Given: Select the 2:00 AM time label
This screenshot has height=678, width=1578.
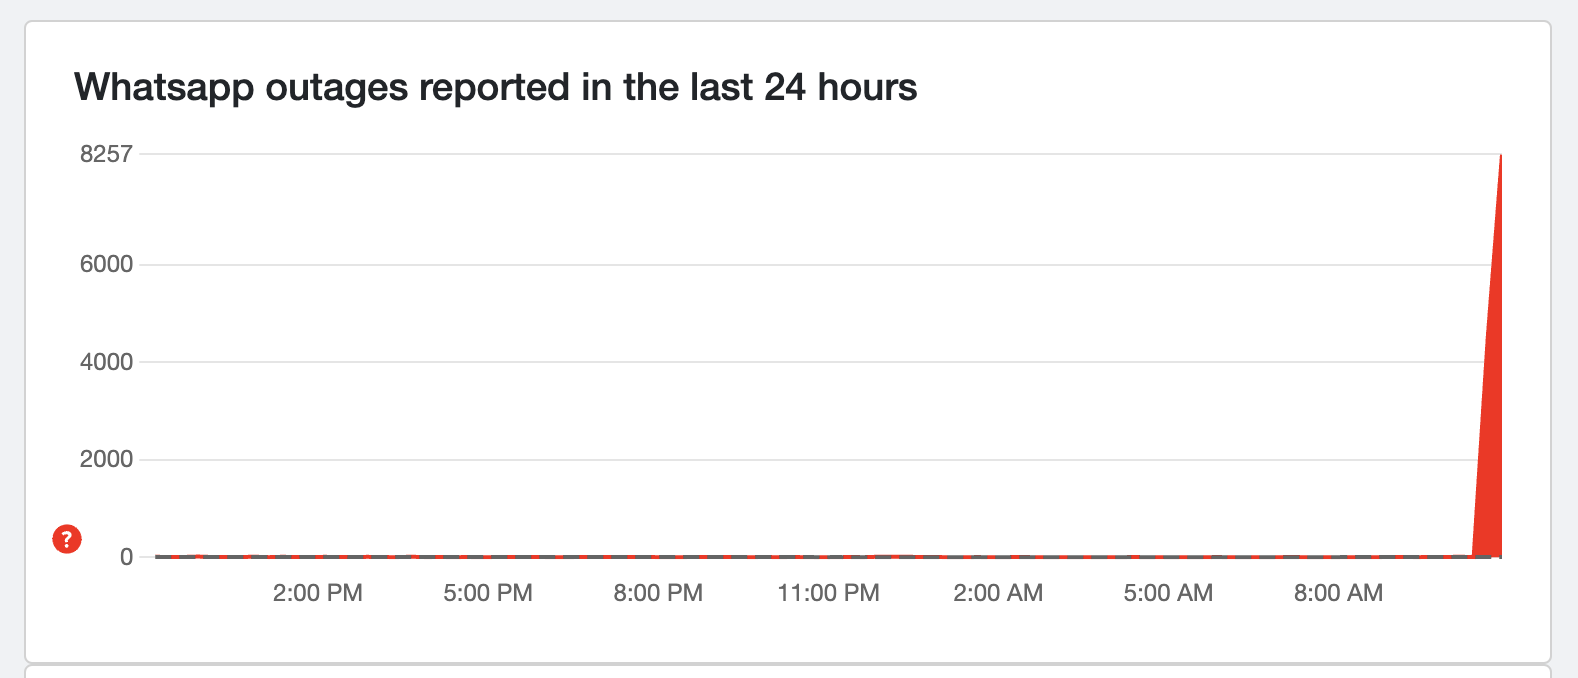Looking at the screenshot, I should tap(998, 593).
